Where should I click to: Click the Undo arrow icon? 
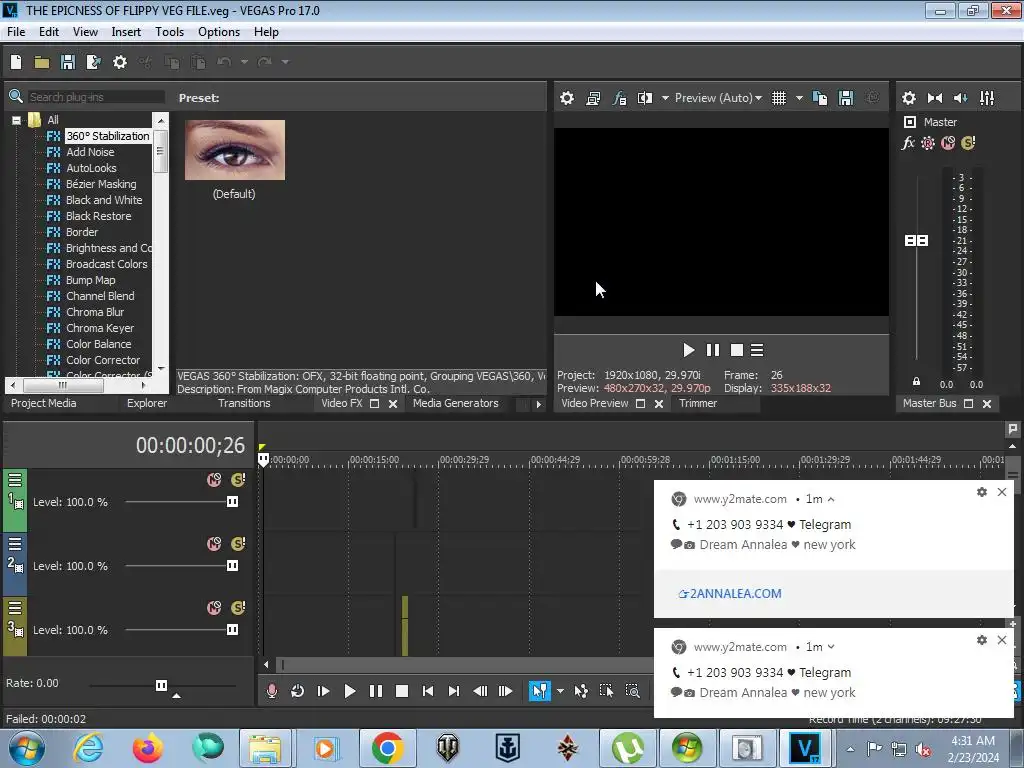coord(224,62)
